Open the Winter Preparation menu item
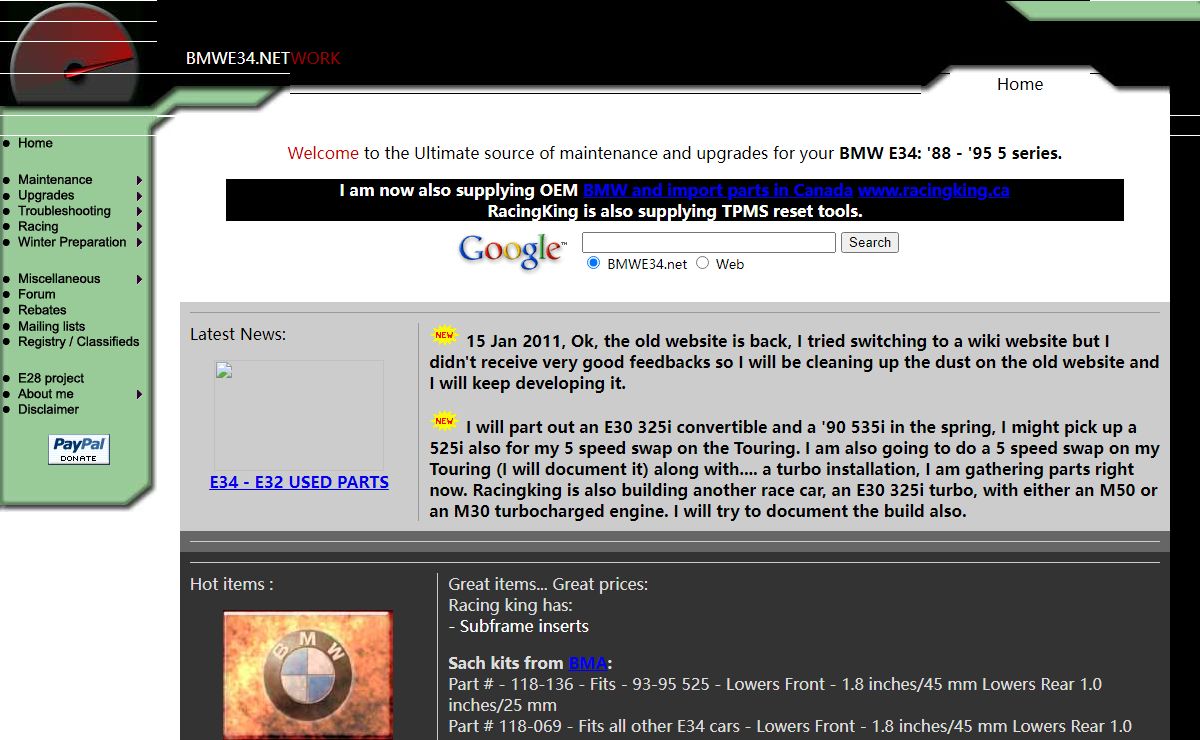Screen dimensions: 1200x740 click(x=72, y=242)
